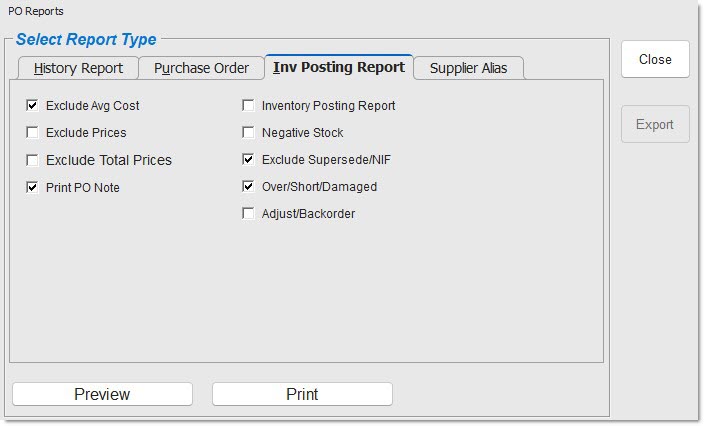The image size is (704, 426).
Task: Uncheck the Exclude Avg Cost checkbox
Action: point(33,105)
